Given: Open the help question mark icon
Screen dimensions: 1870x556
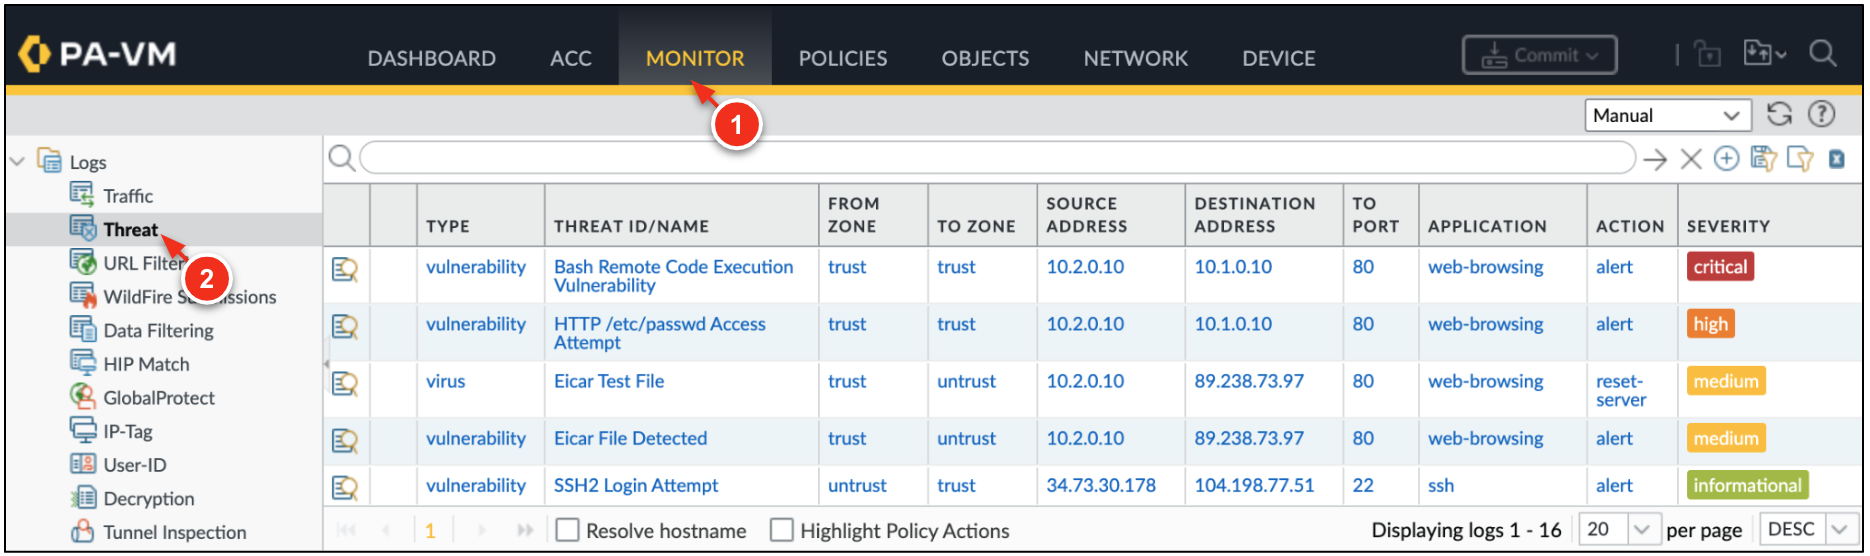Looking at the screenshot, I should click(1821, 115).
